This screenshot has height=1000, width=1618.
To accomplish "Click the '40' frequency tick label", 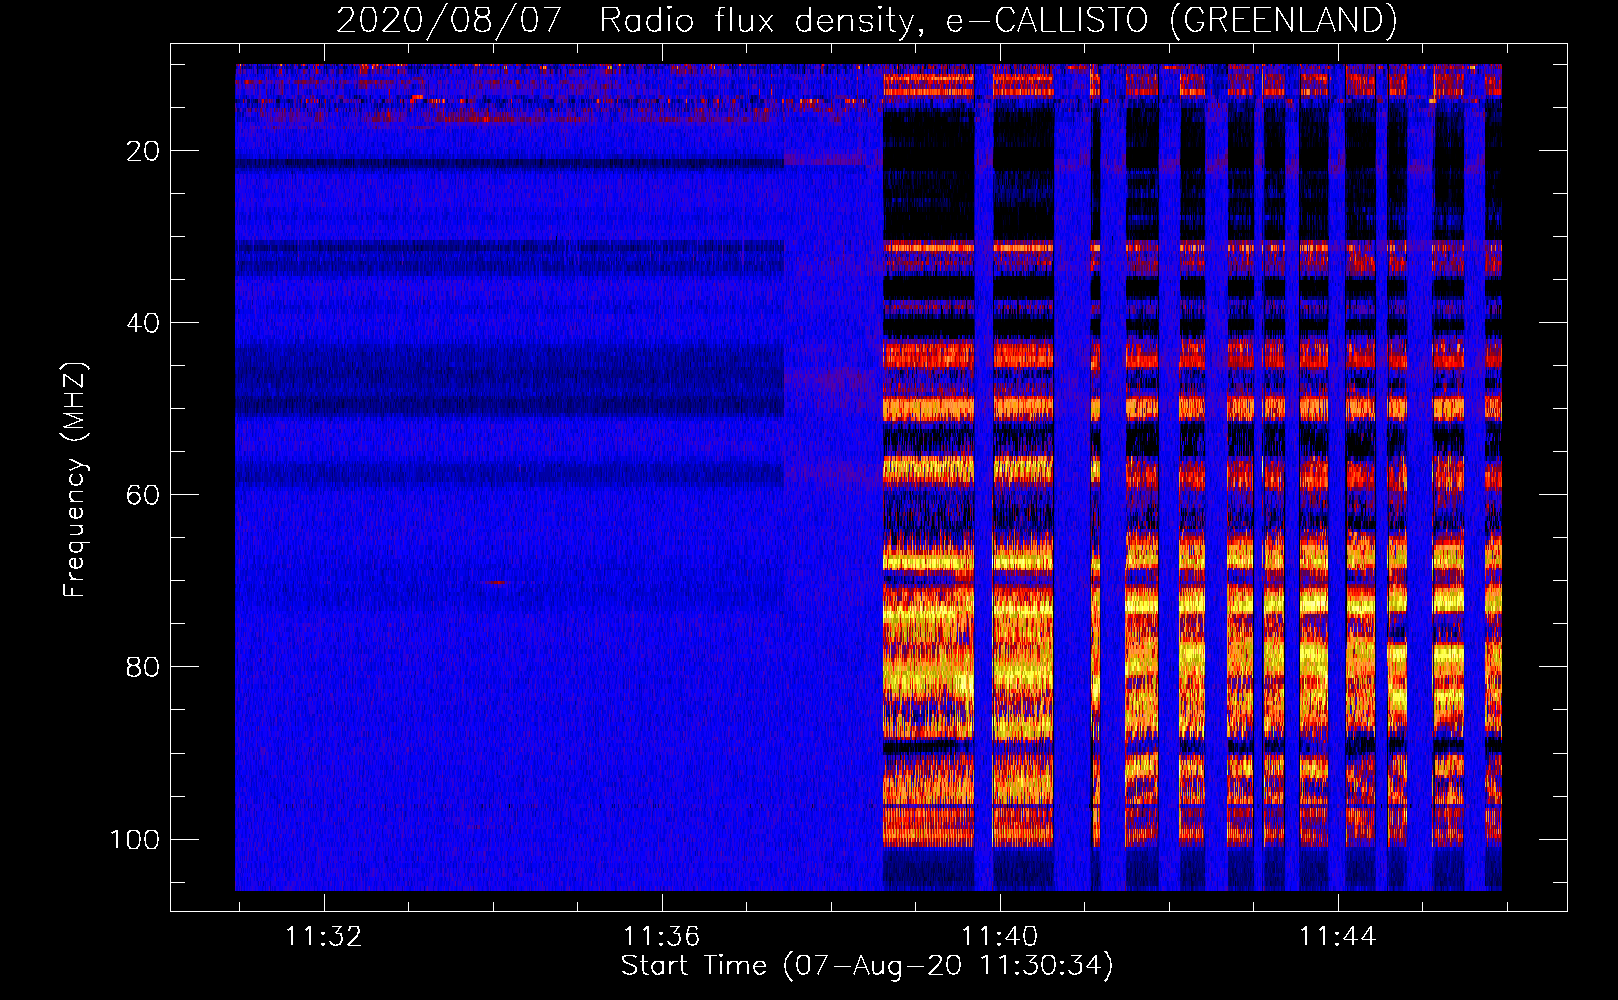I will coord(143,323).
